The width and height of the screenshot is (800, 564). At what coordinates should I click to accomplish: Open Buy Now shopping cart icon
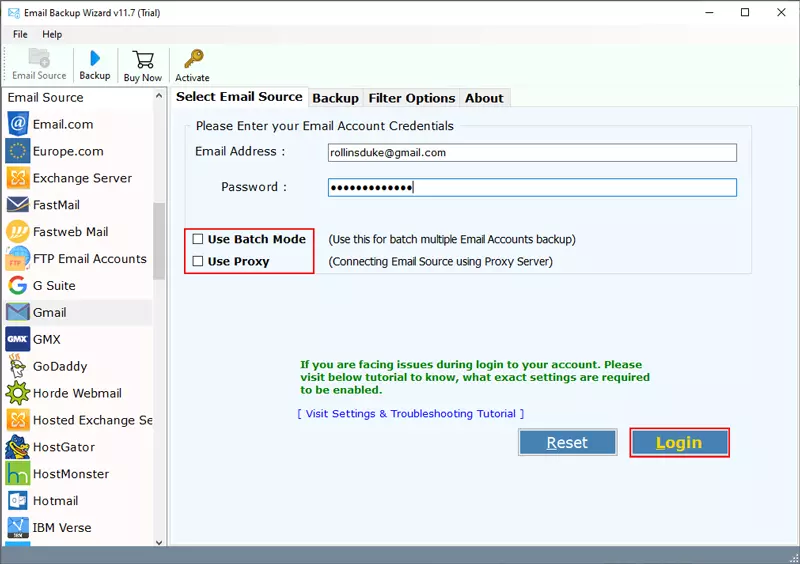(143, 59)
